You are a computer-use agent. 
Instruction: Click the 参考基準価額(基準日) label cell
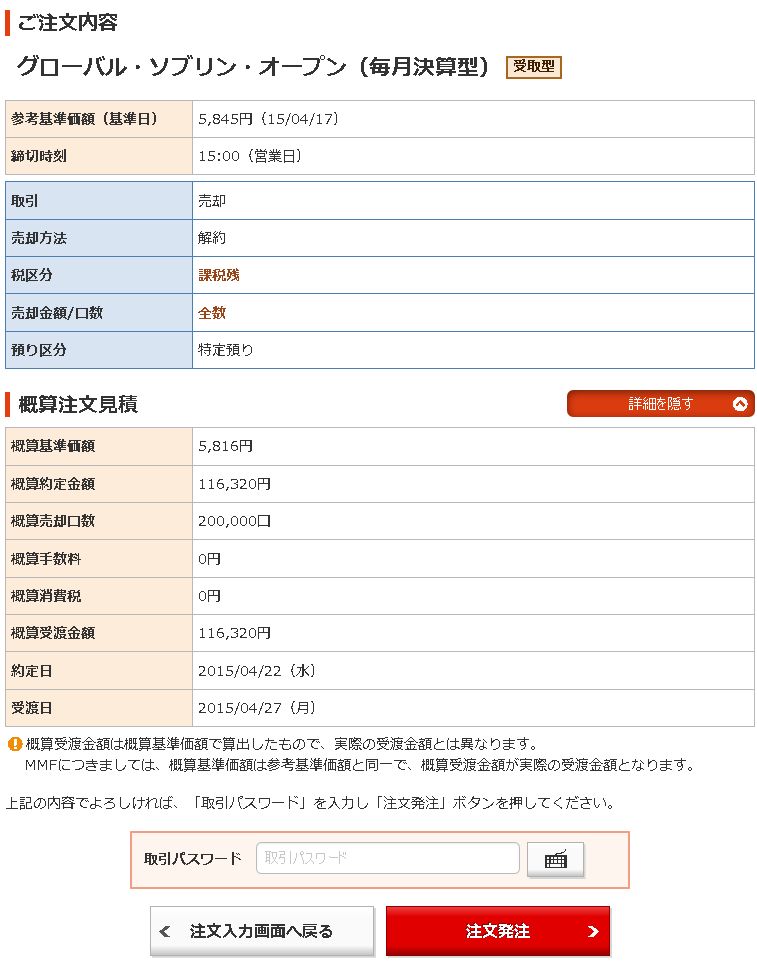(x=99, y=119)
